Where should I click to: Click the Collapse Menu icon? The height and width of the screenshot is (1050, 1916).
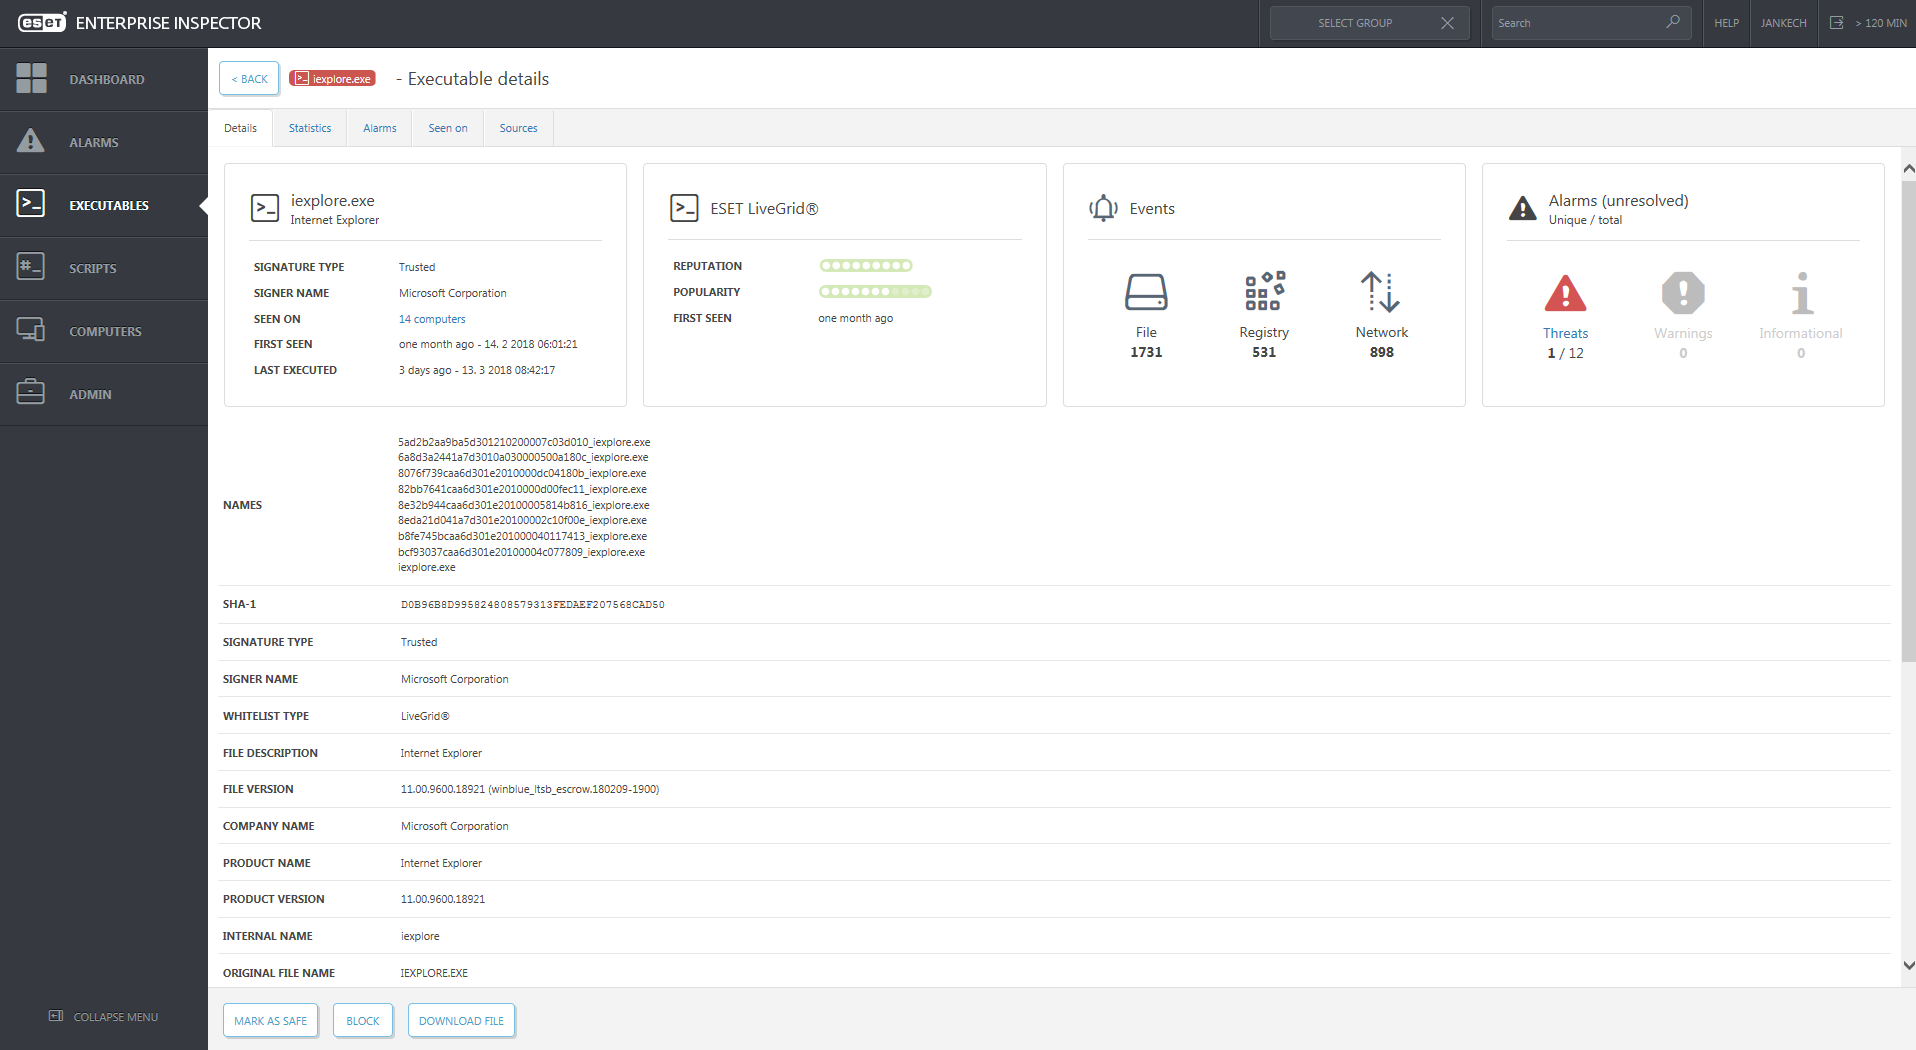pyautogui.click(x=56, y=1016)
